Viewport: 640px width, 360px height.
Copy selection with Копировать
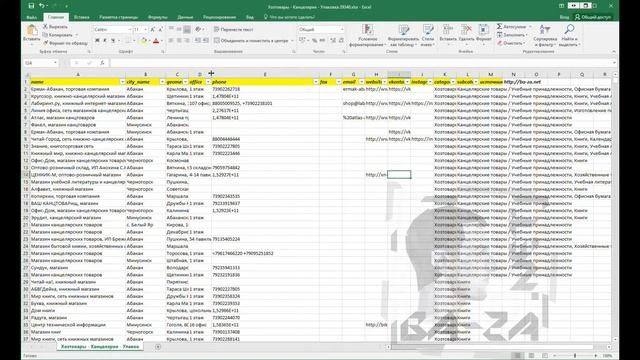pos(58,35)
